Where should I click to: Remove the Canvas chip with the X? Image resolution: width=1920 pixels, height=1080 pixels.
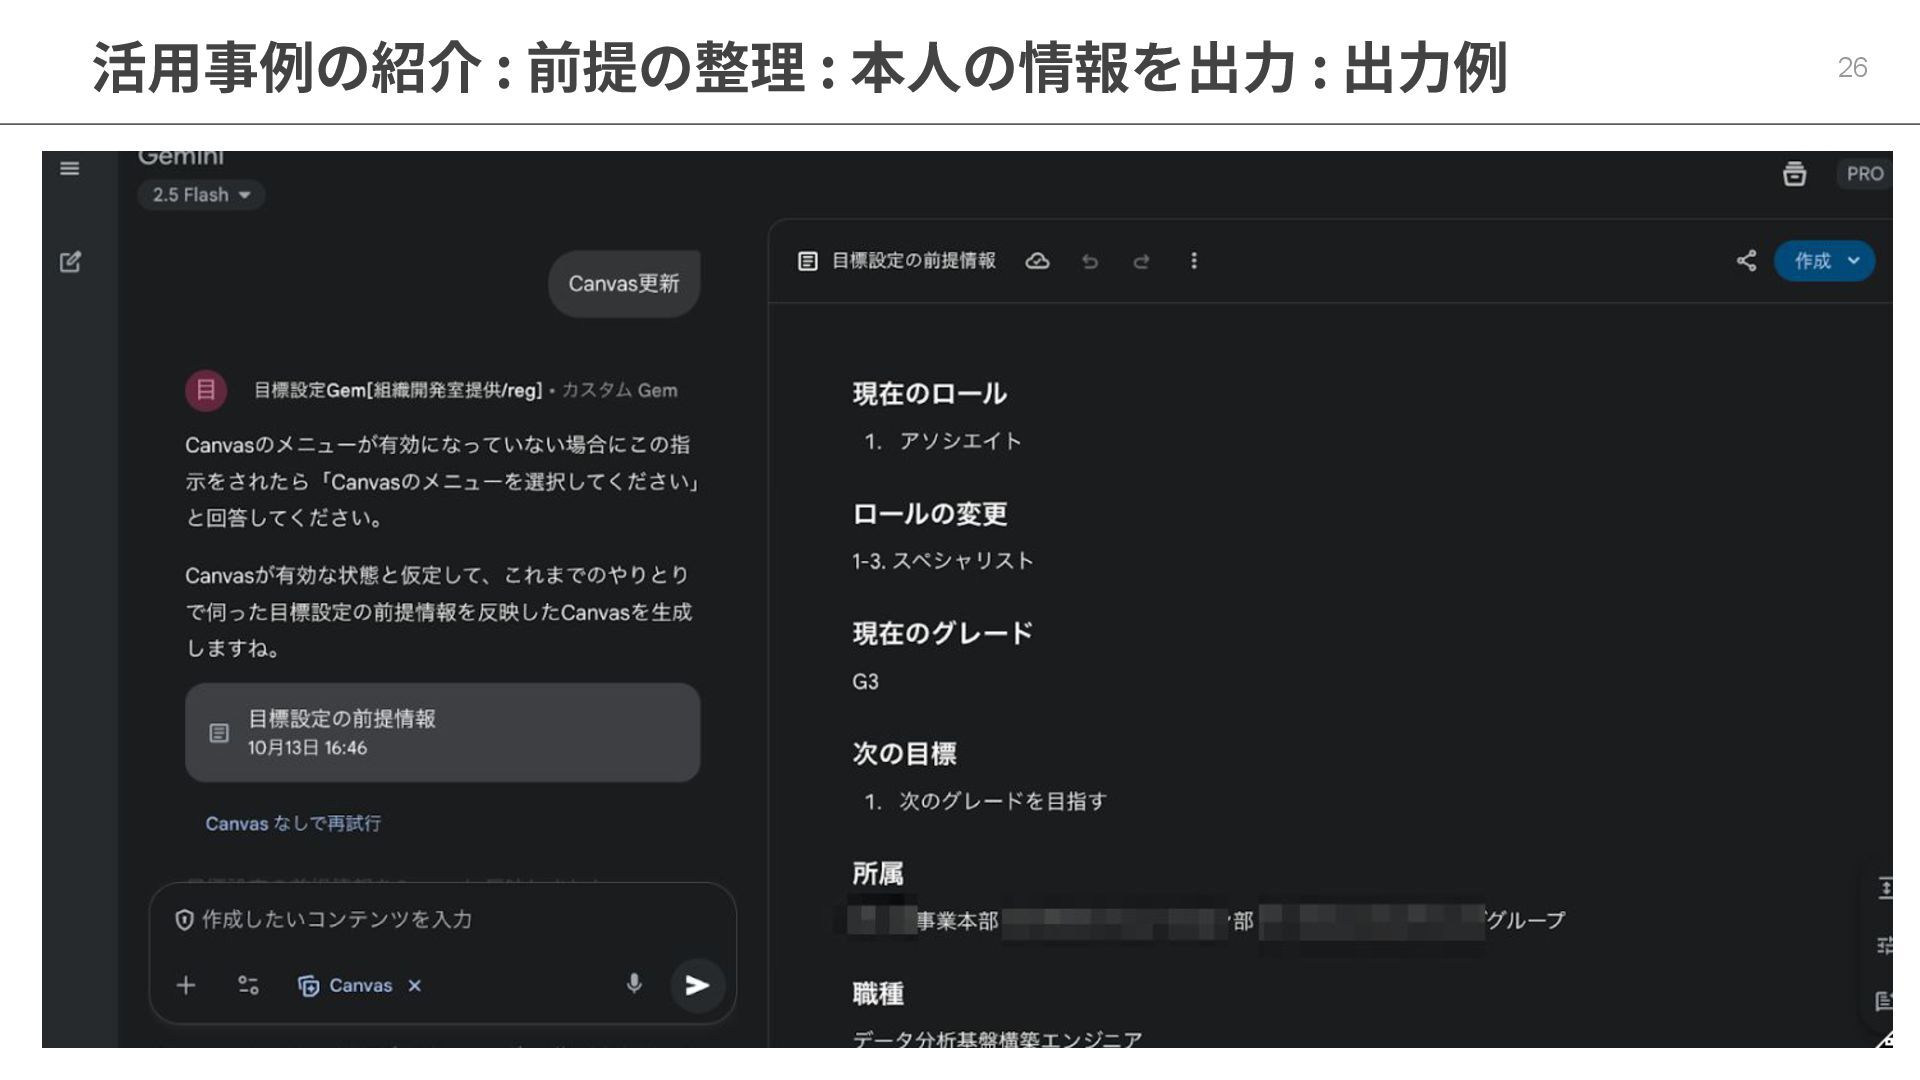coord(415,986)
